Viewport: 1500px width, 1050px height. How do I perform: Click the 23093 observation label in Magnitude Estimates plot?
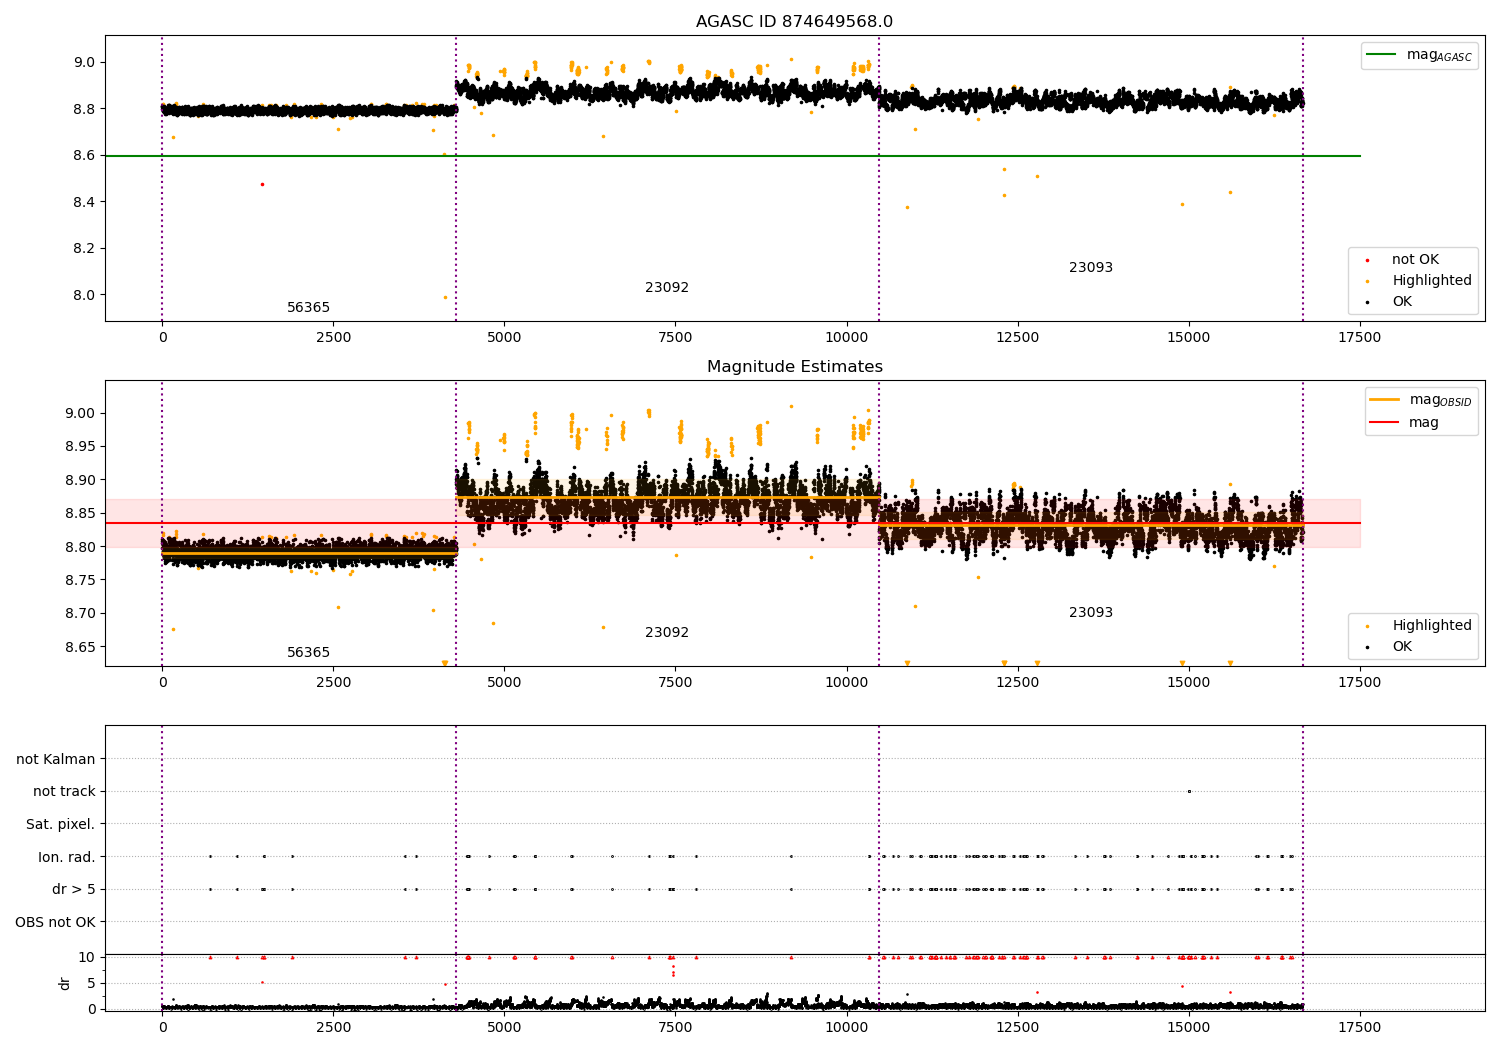[x=1091, y=613]
